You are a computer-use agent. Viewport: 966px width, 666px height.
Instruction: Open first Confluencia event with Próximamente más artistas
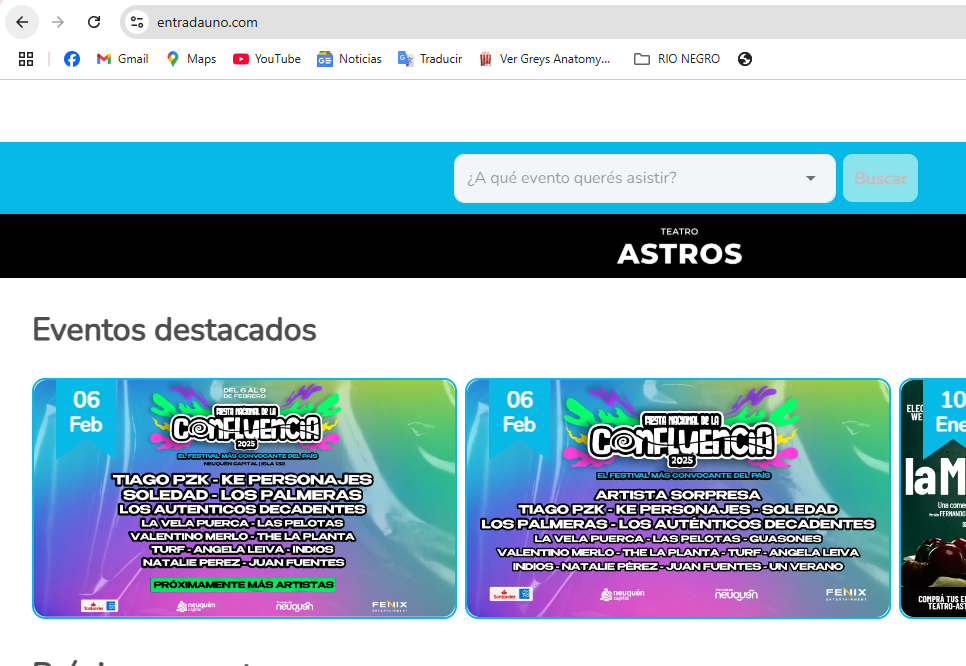(244, 498)
